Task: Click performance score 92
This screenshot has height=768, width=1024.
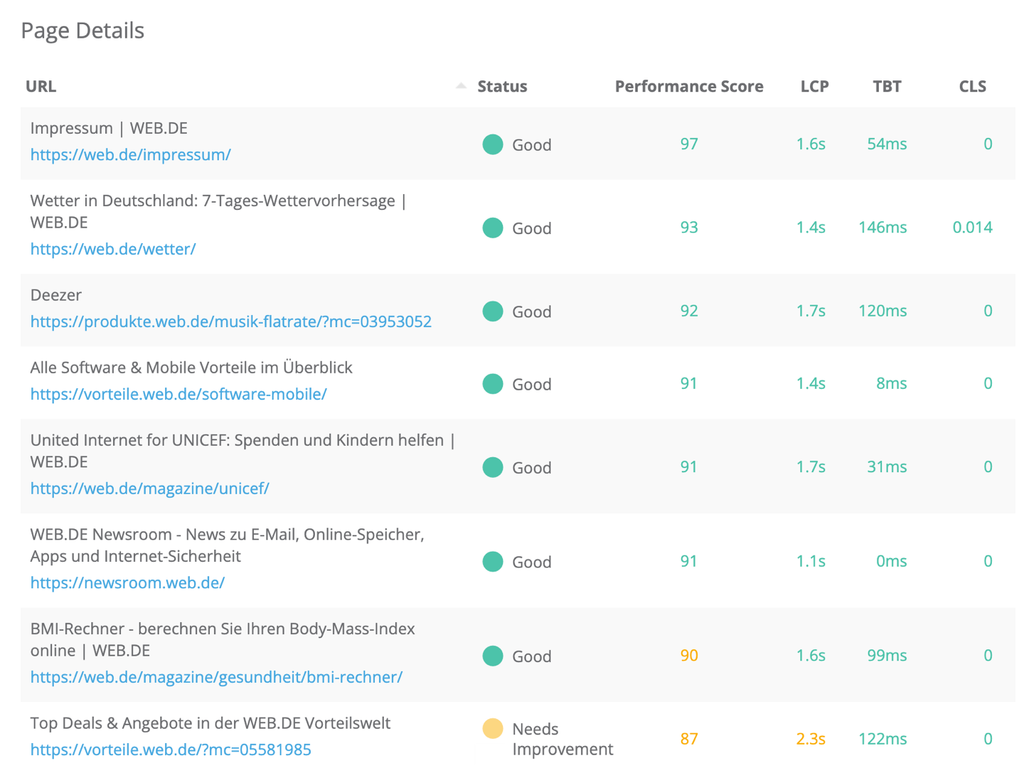Action: 689,311
